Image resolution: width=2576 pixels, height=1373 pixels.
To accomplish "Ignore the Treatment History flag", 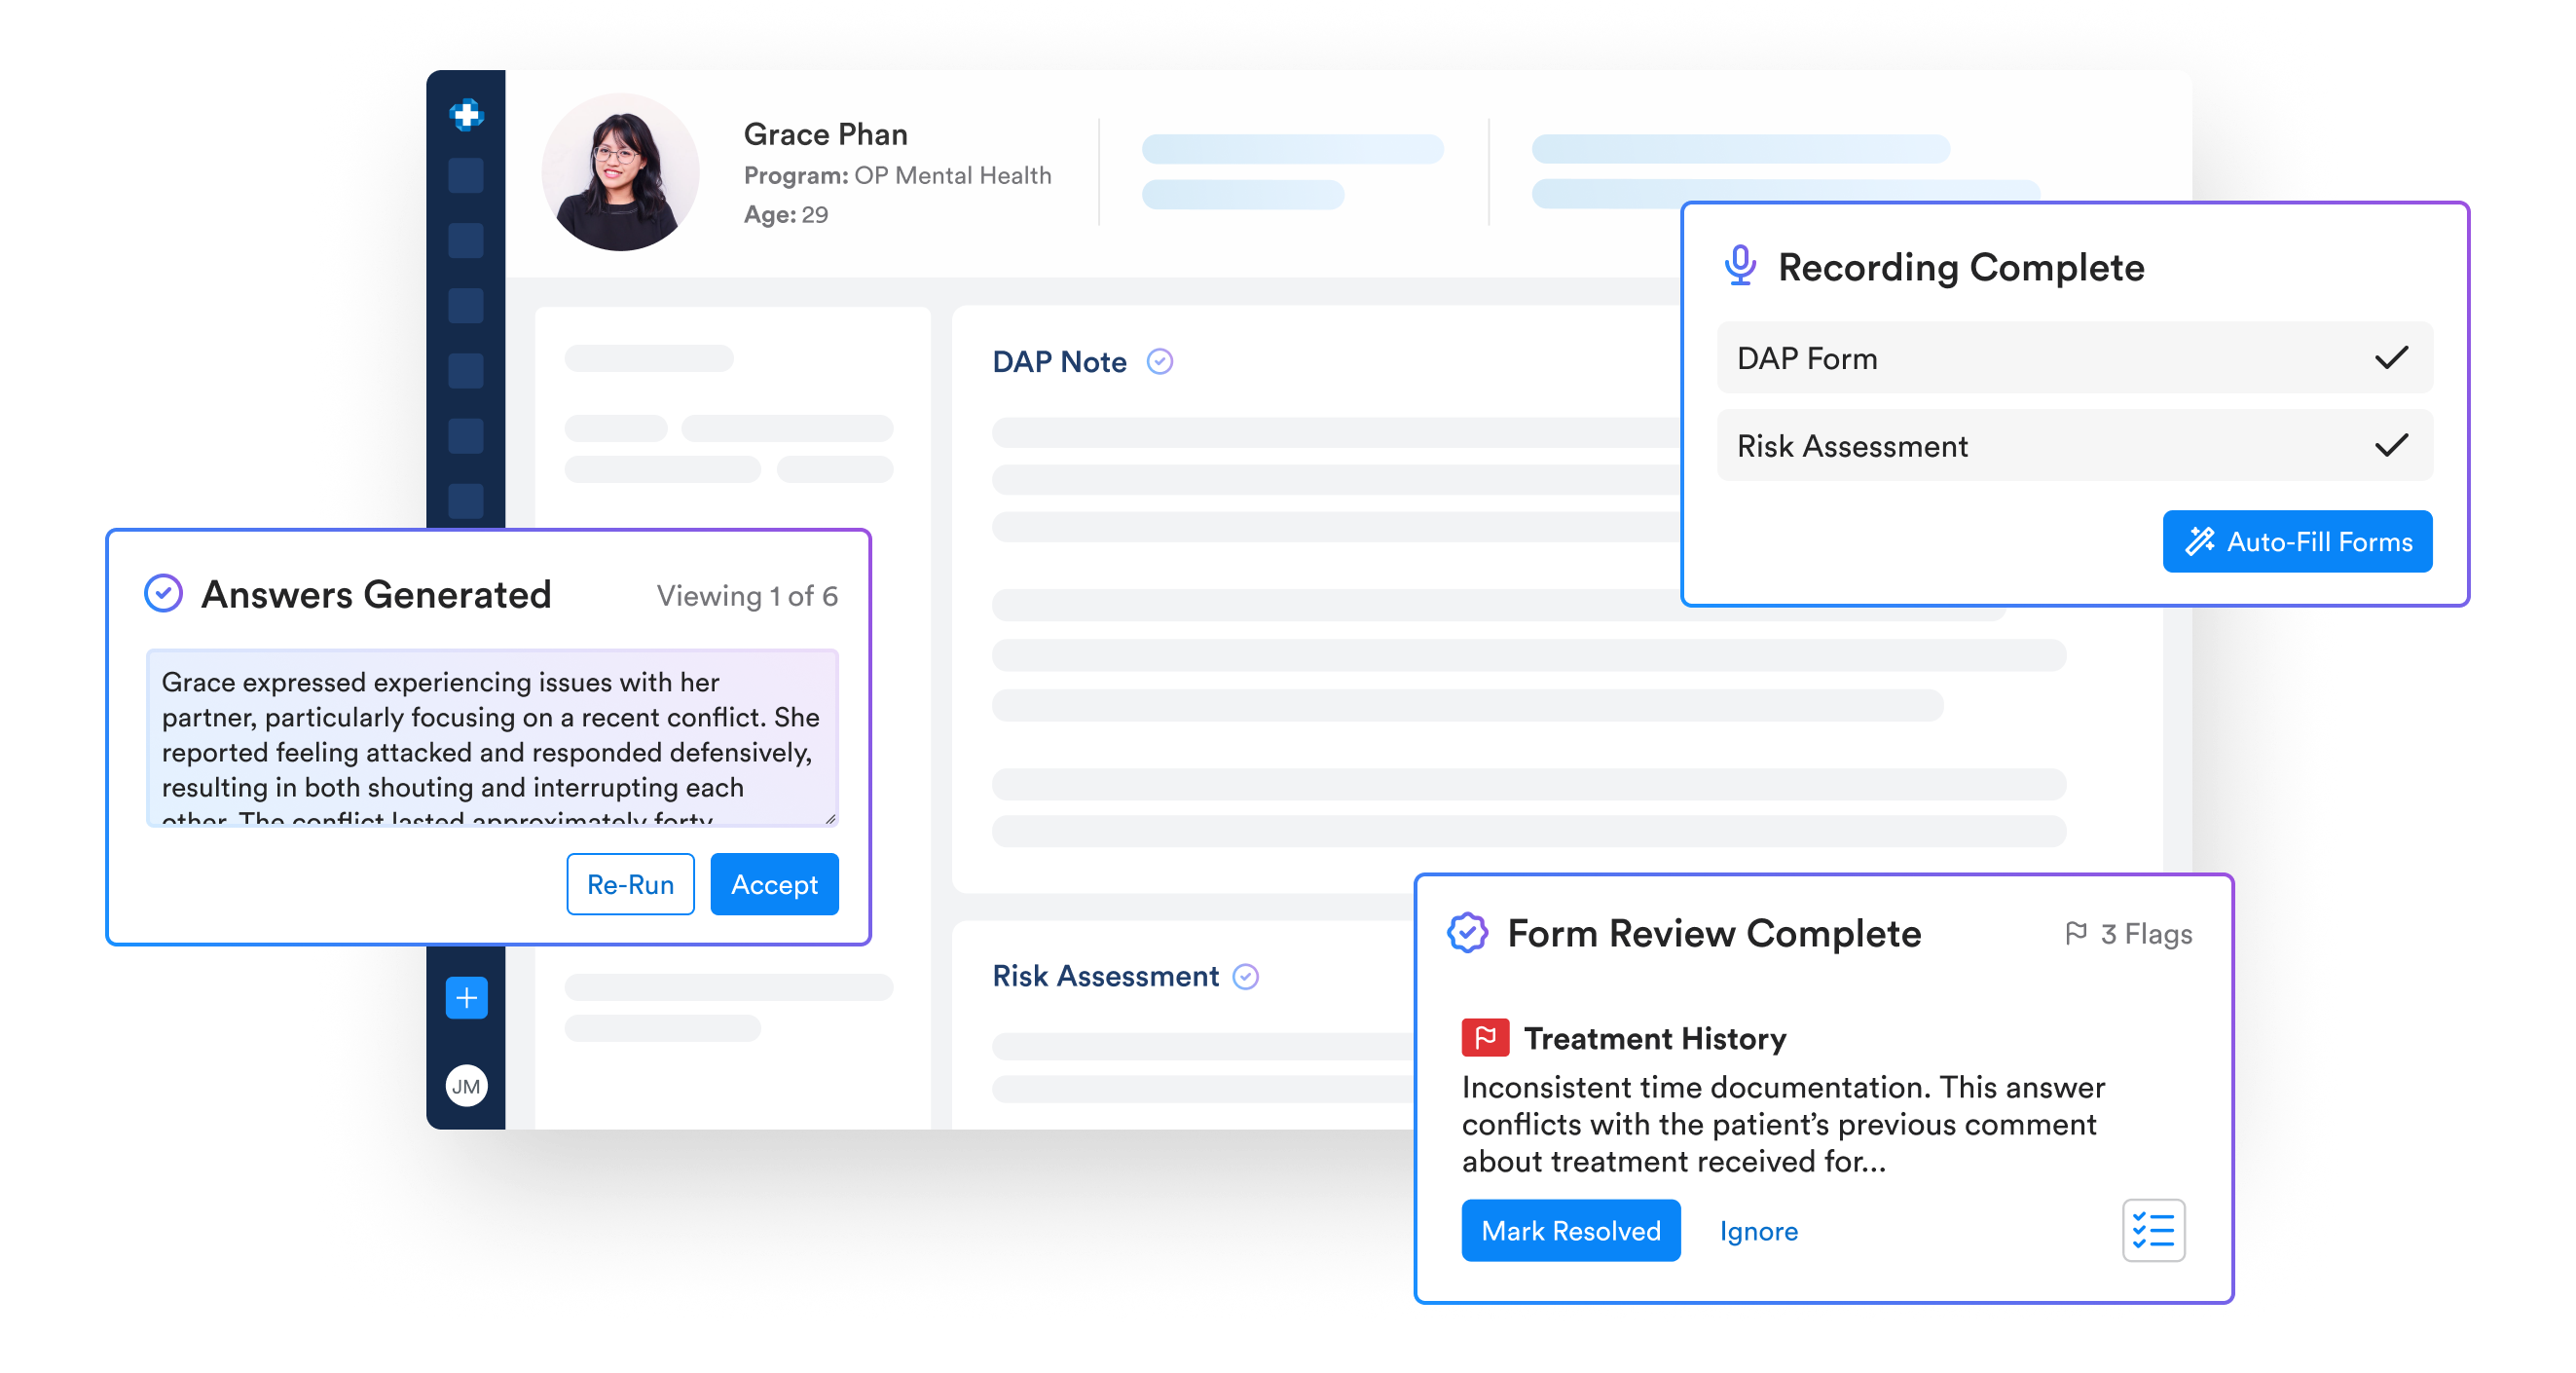I will pos(1758,1231).
